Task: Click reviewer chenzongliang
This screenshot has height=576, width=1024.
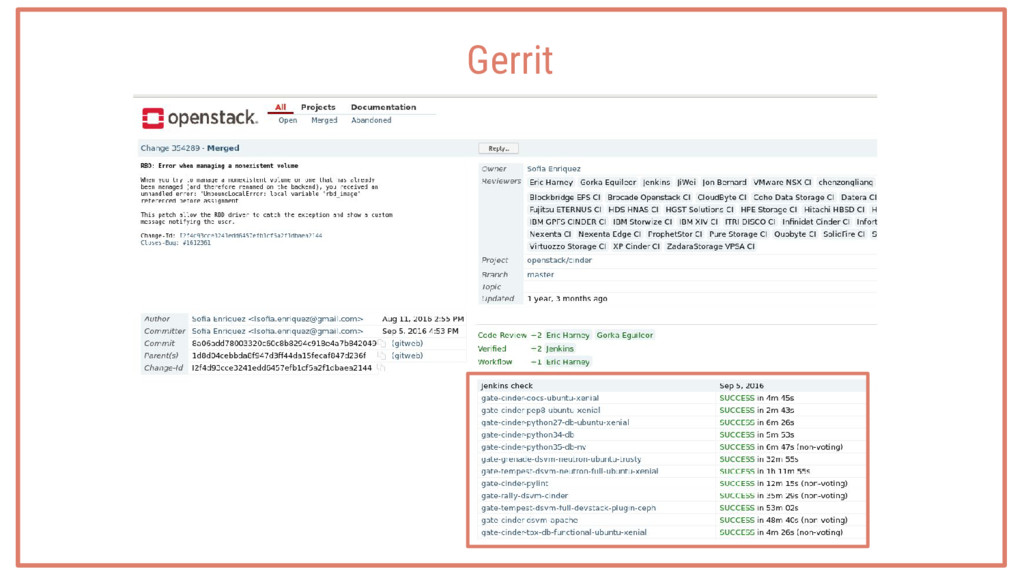Action: pyautogui.click(x=846, y=182)
